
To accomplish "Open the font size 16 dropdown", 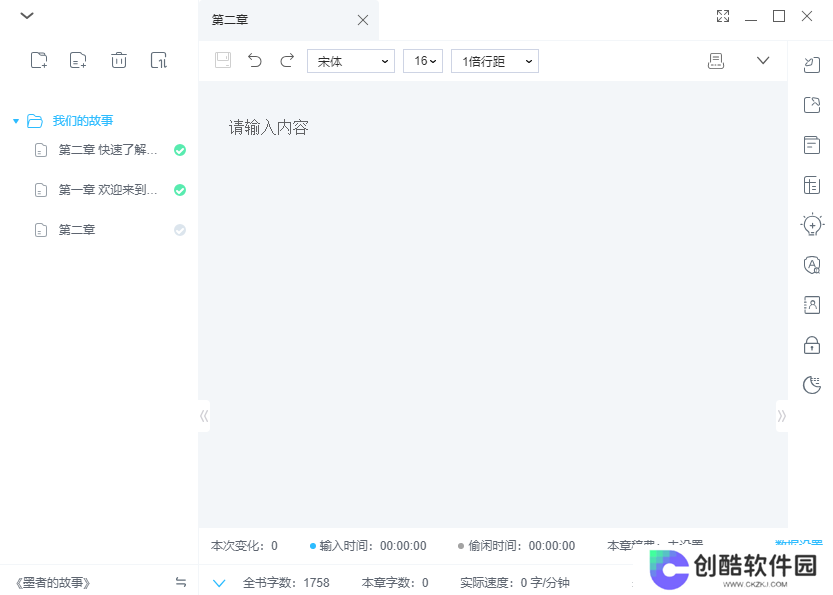I will click(423, 61).
